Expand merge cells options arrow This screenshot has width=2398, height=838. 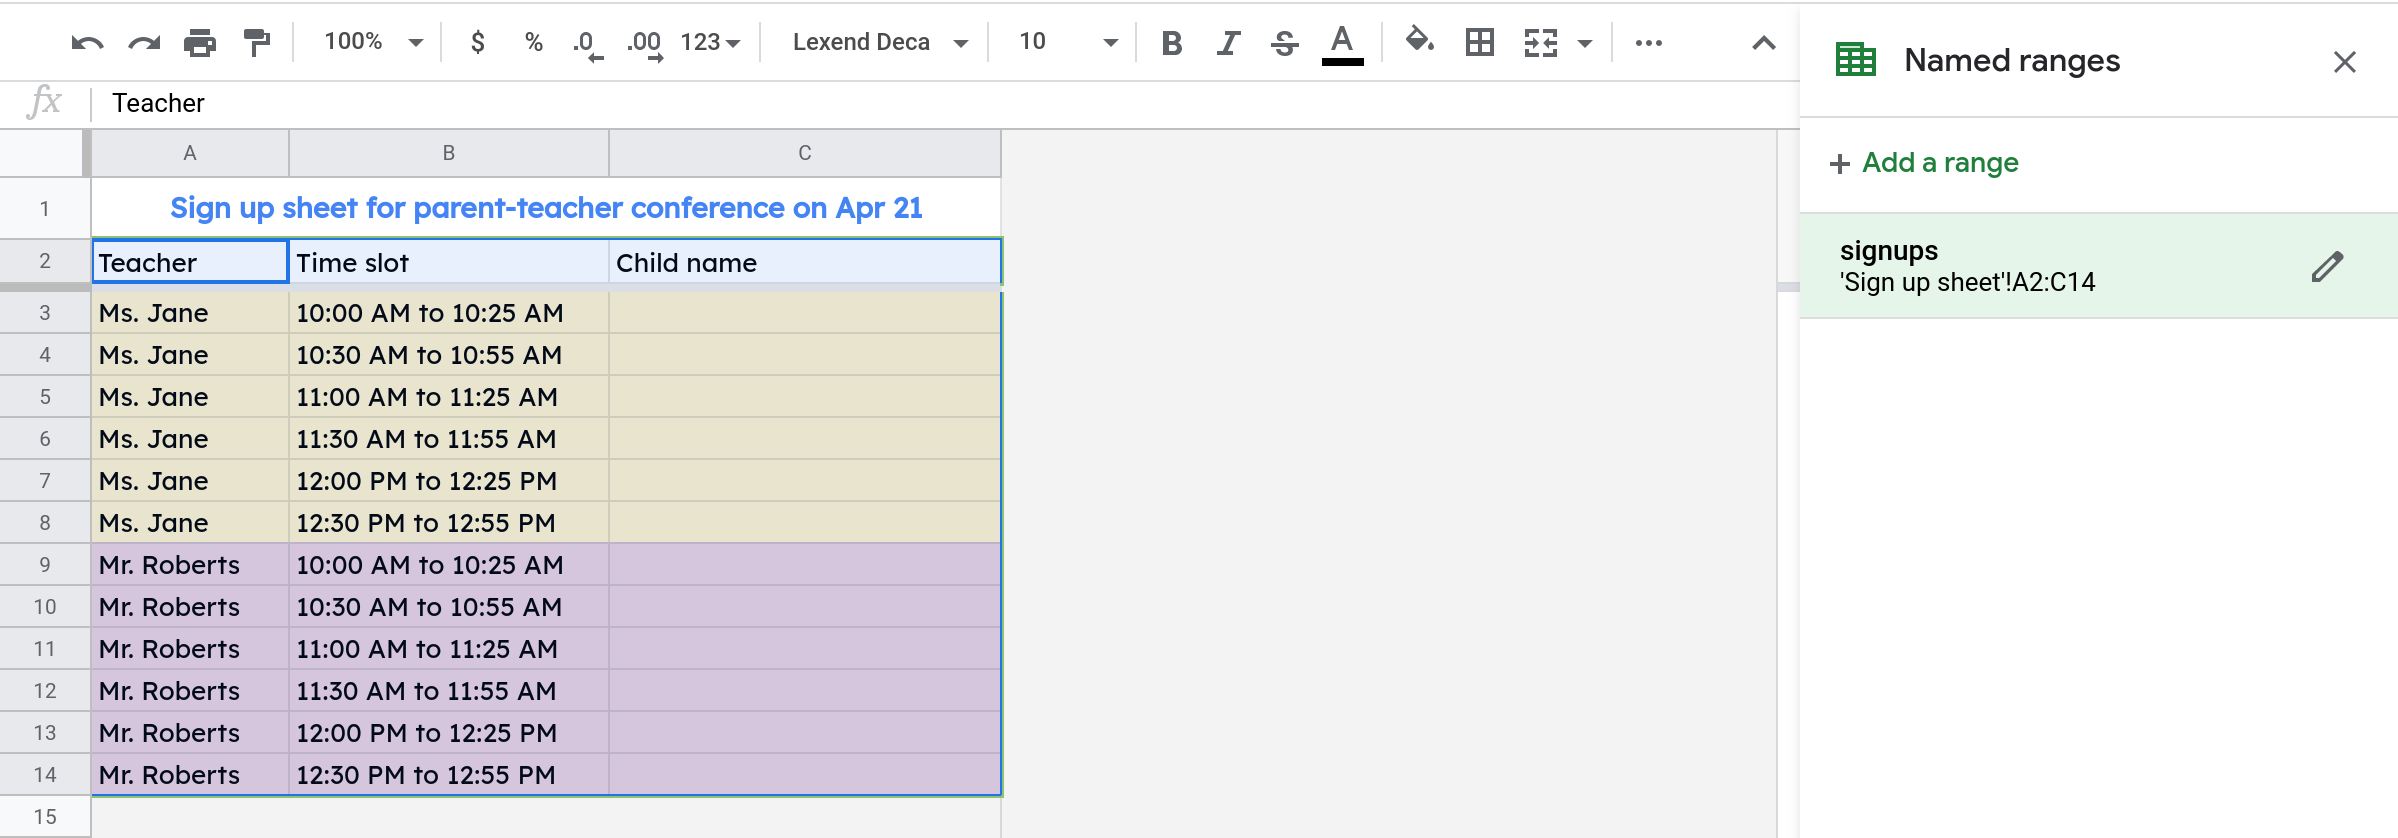click(1585, 43)
